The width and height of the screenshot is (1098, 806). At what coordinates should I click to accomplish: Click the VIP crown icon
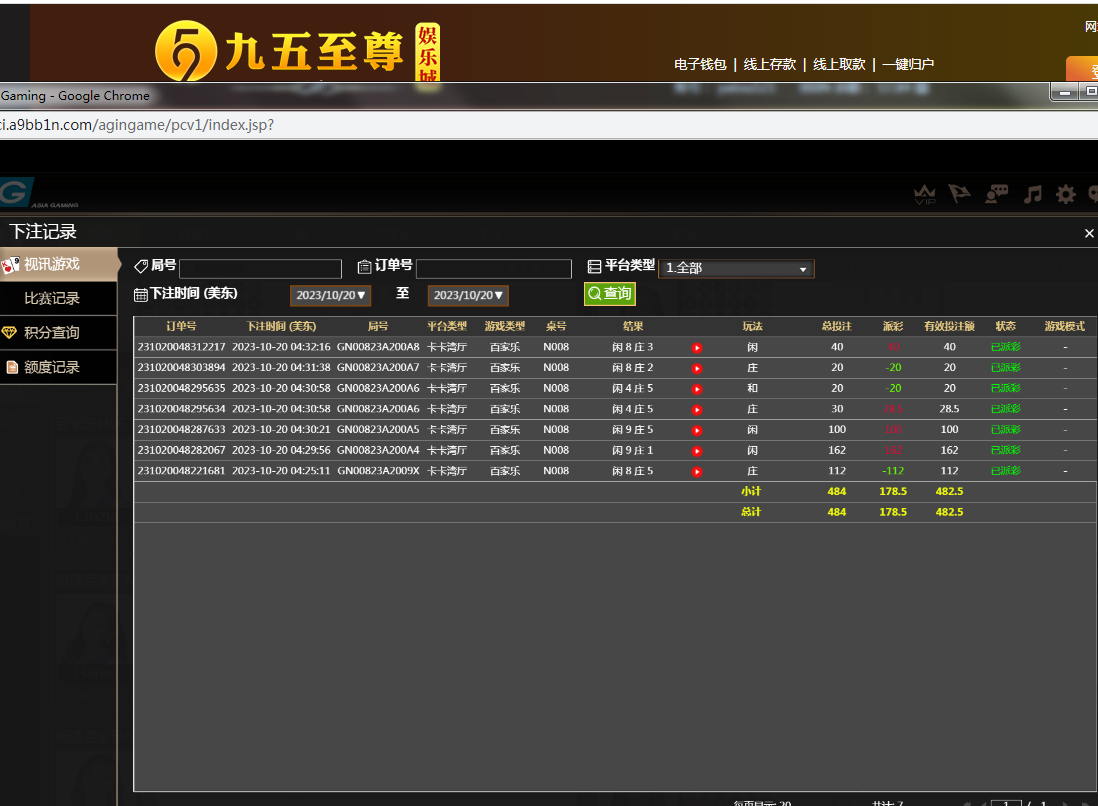click(x=925, y=194)
